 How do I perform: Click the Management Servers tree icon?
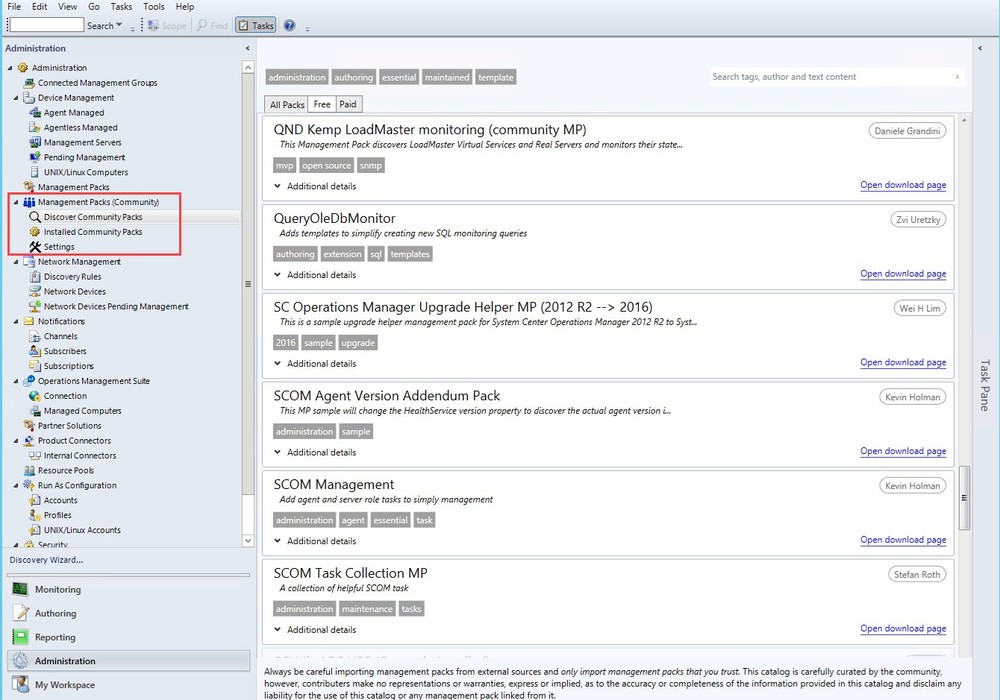35,143
